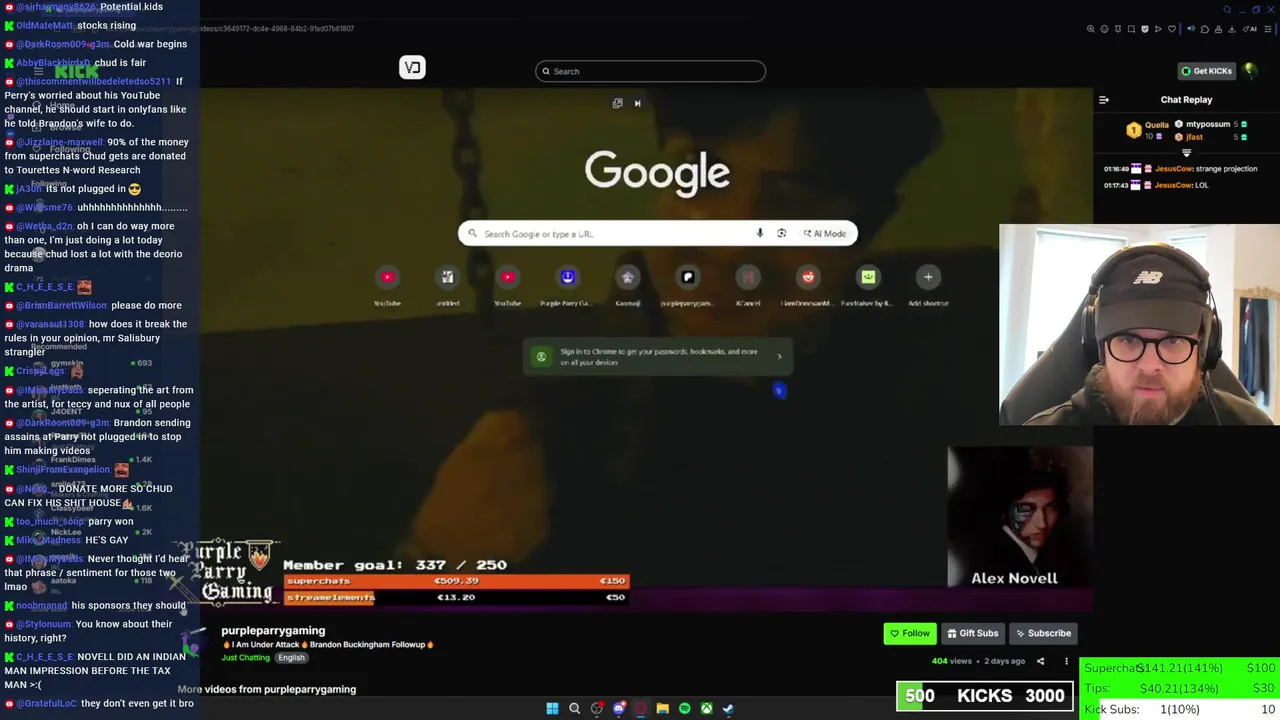
Task: Open the Windows Start menu
Action: (552, 708)
